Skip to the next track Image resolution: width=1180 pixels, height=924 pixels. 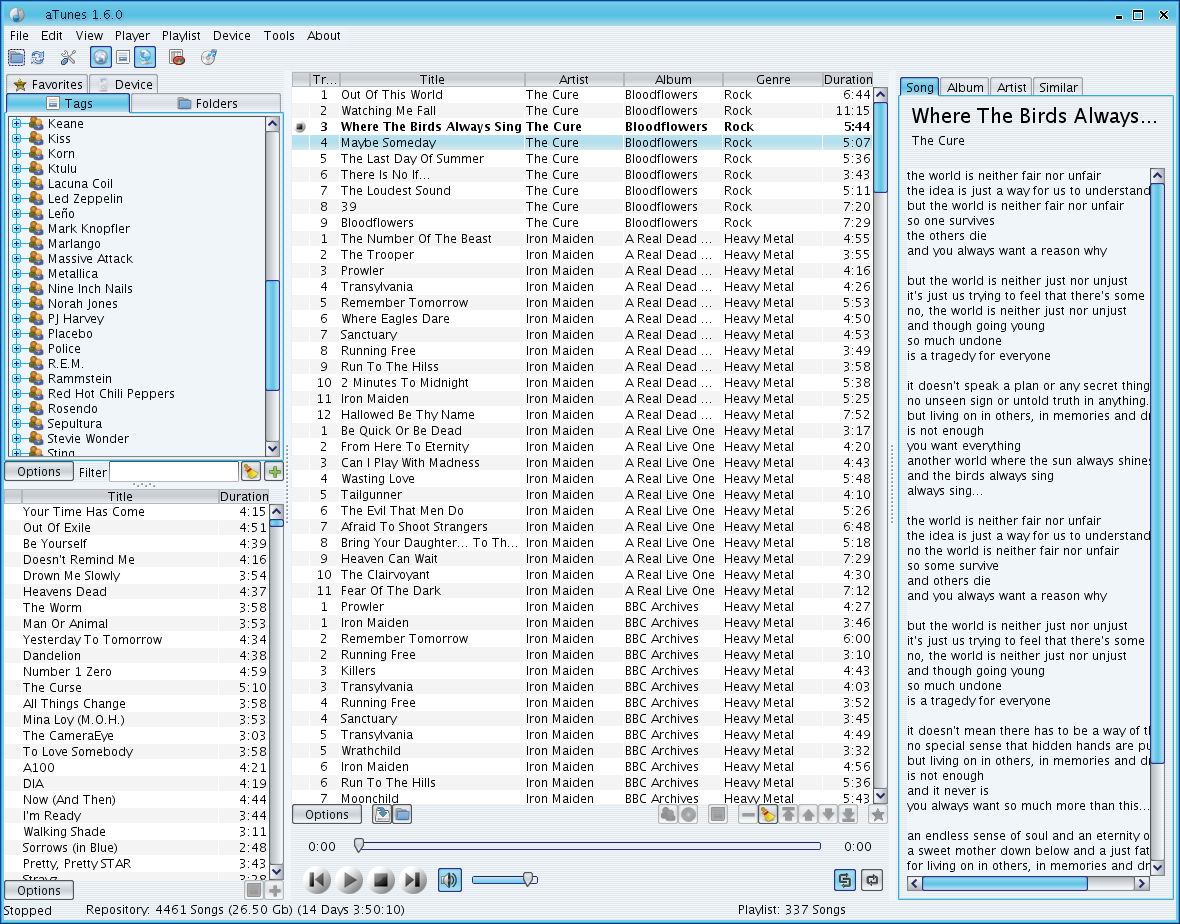[413, 880]
